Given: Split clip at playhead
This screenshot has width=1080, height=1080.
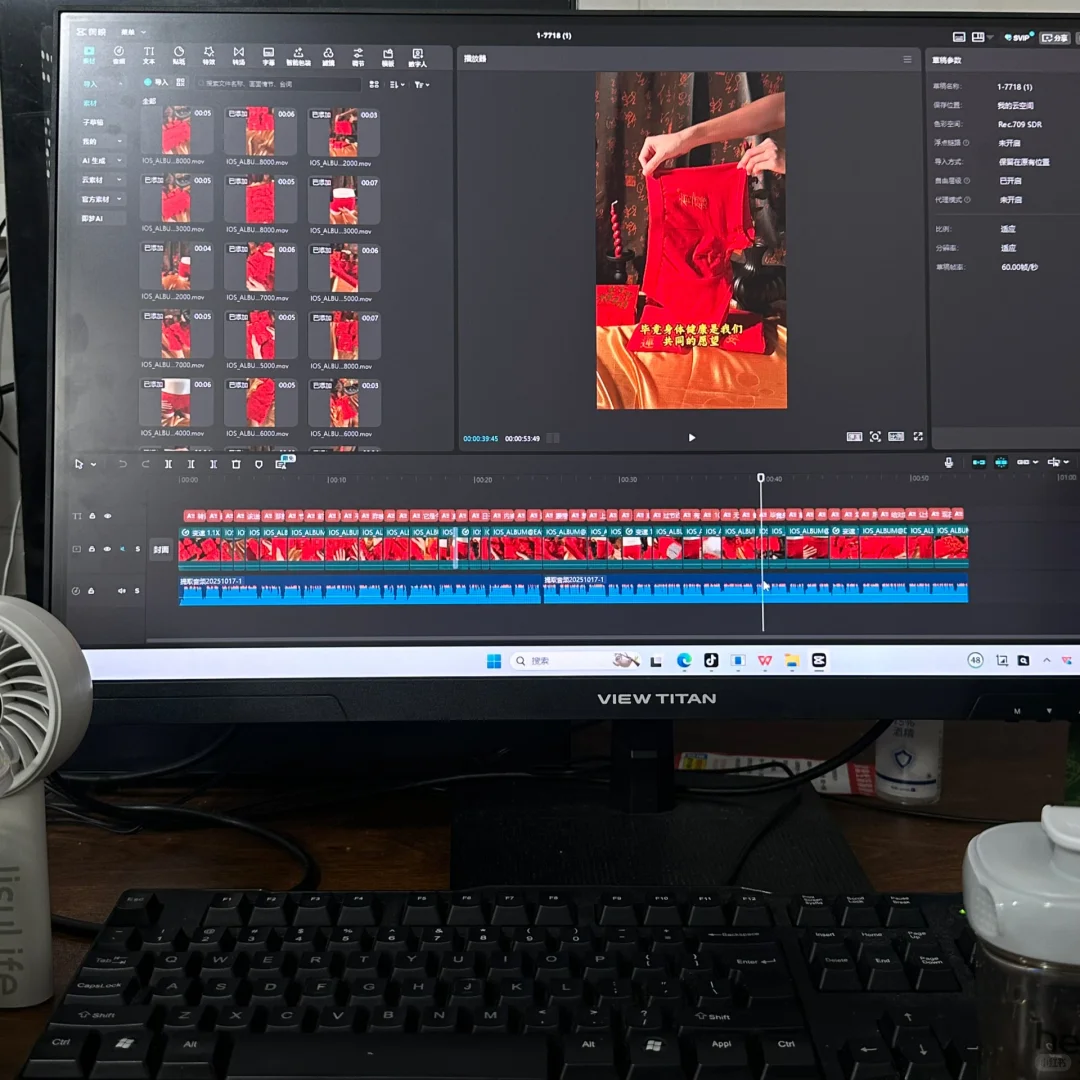Looking at the screenshot, I should [168, 464].
